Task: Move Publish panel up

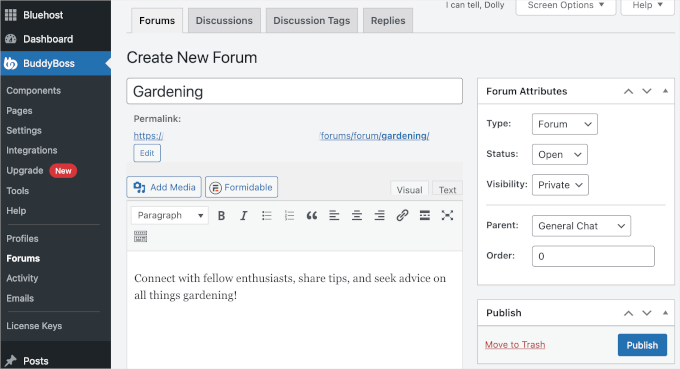Action: coord(628,313)
